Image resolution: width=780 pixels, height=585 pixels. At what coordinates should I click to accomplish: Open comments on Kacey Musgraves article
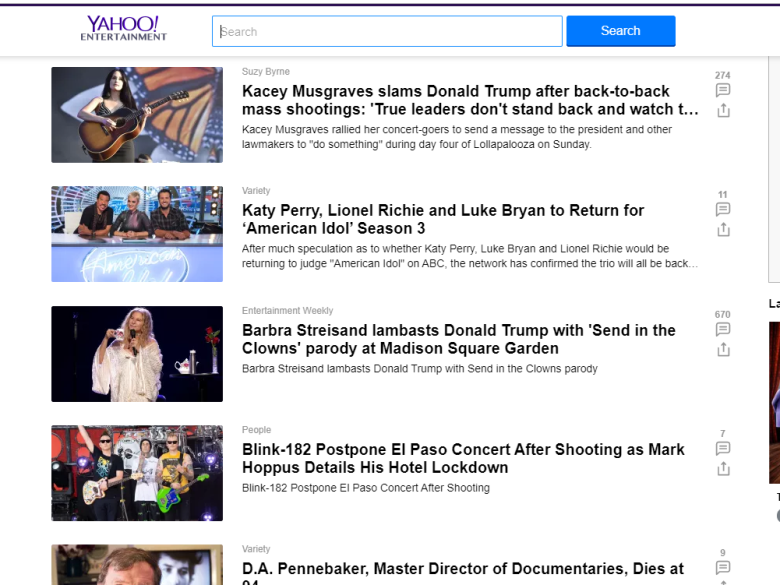723,90
